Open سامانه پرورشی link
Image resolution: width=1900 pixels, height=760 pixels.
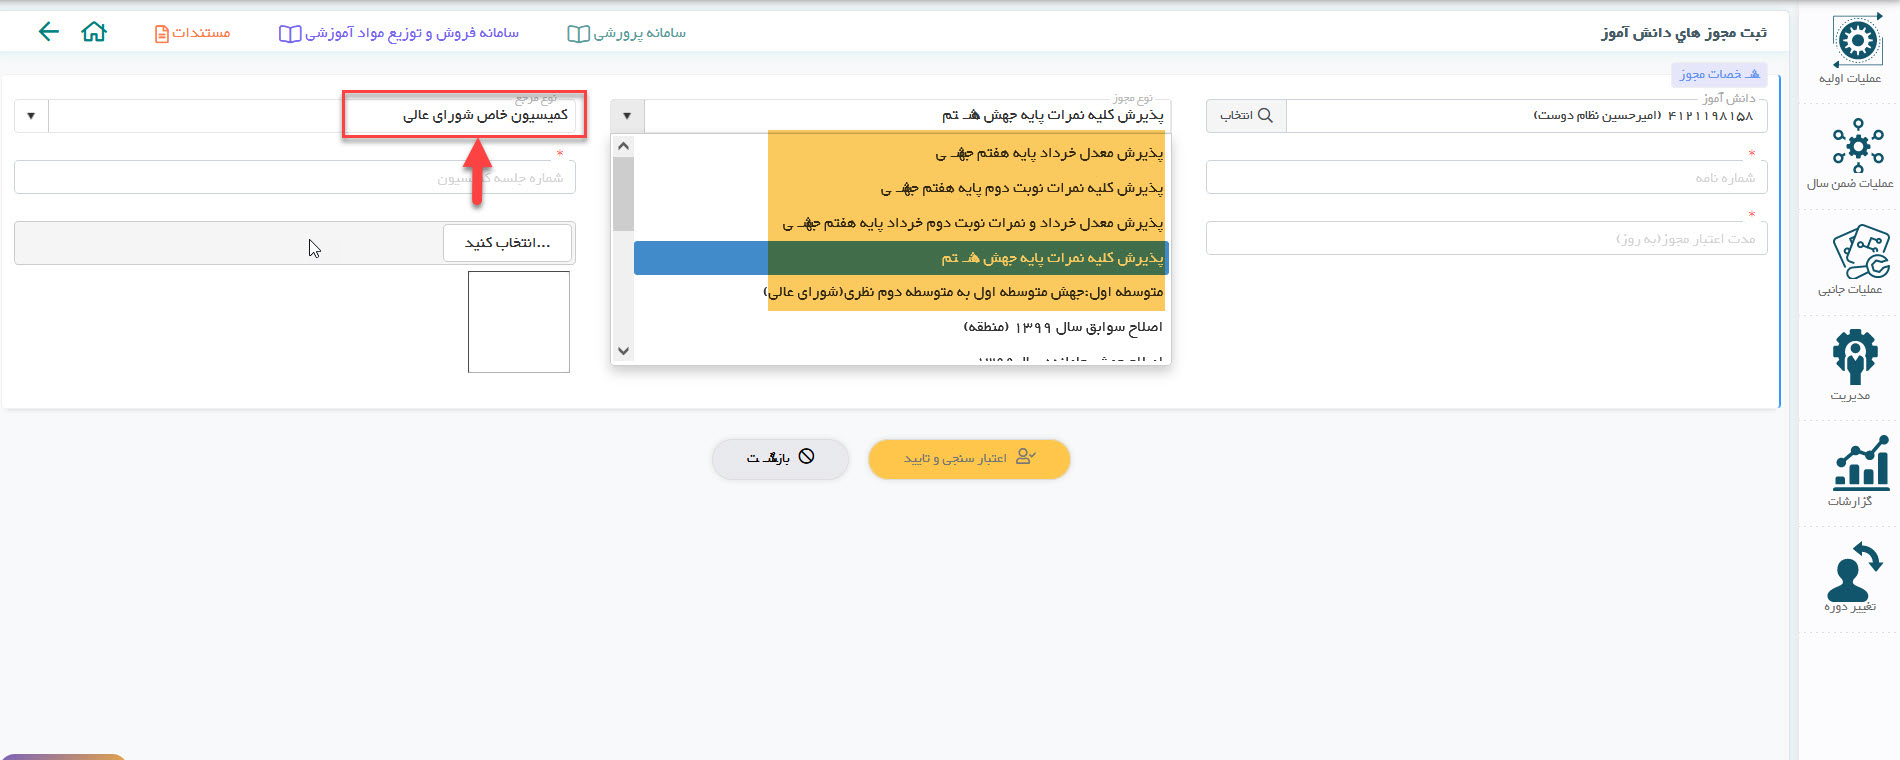[x=627, y=33]
